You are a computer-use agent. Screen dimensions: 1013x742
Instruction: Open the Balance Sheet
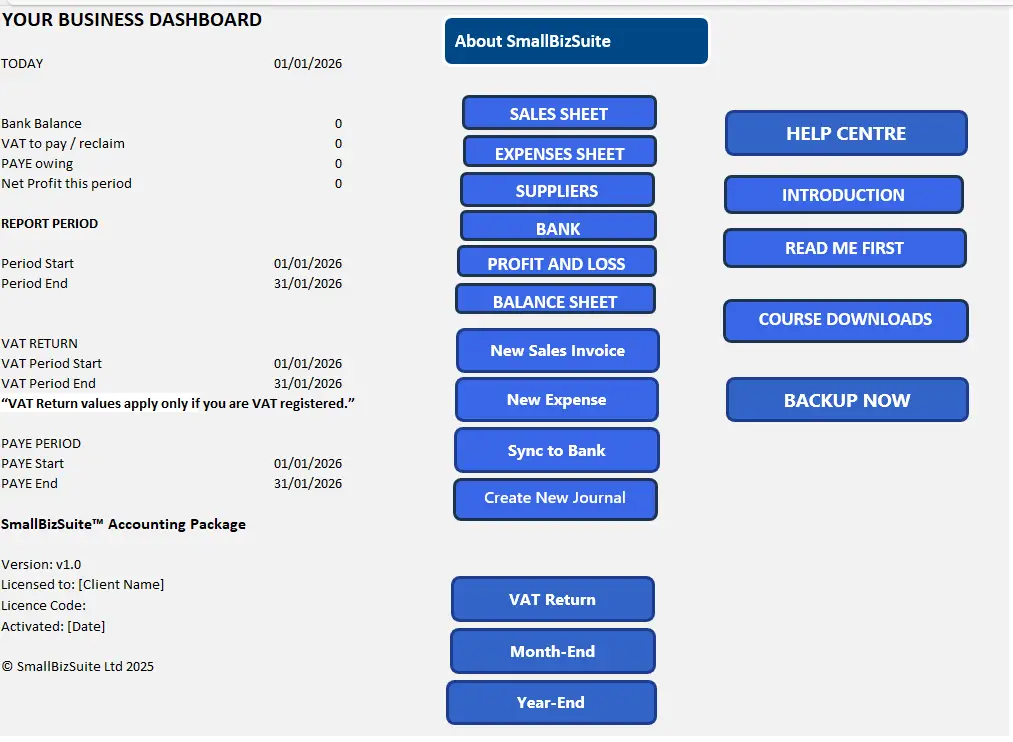click(x=555, y=300)
